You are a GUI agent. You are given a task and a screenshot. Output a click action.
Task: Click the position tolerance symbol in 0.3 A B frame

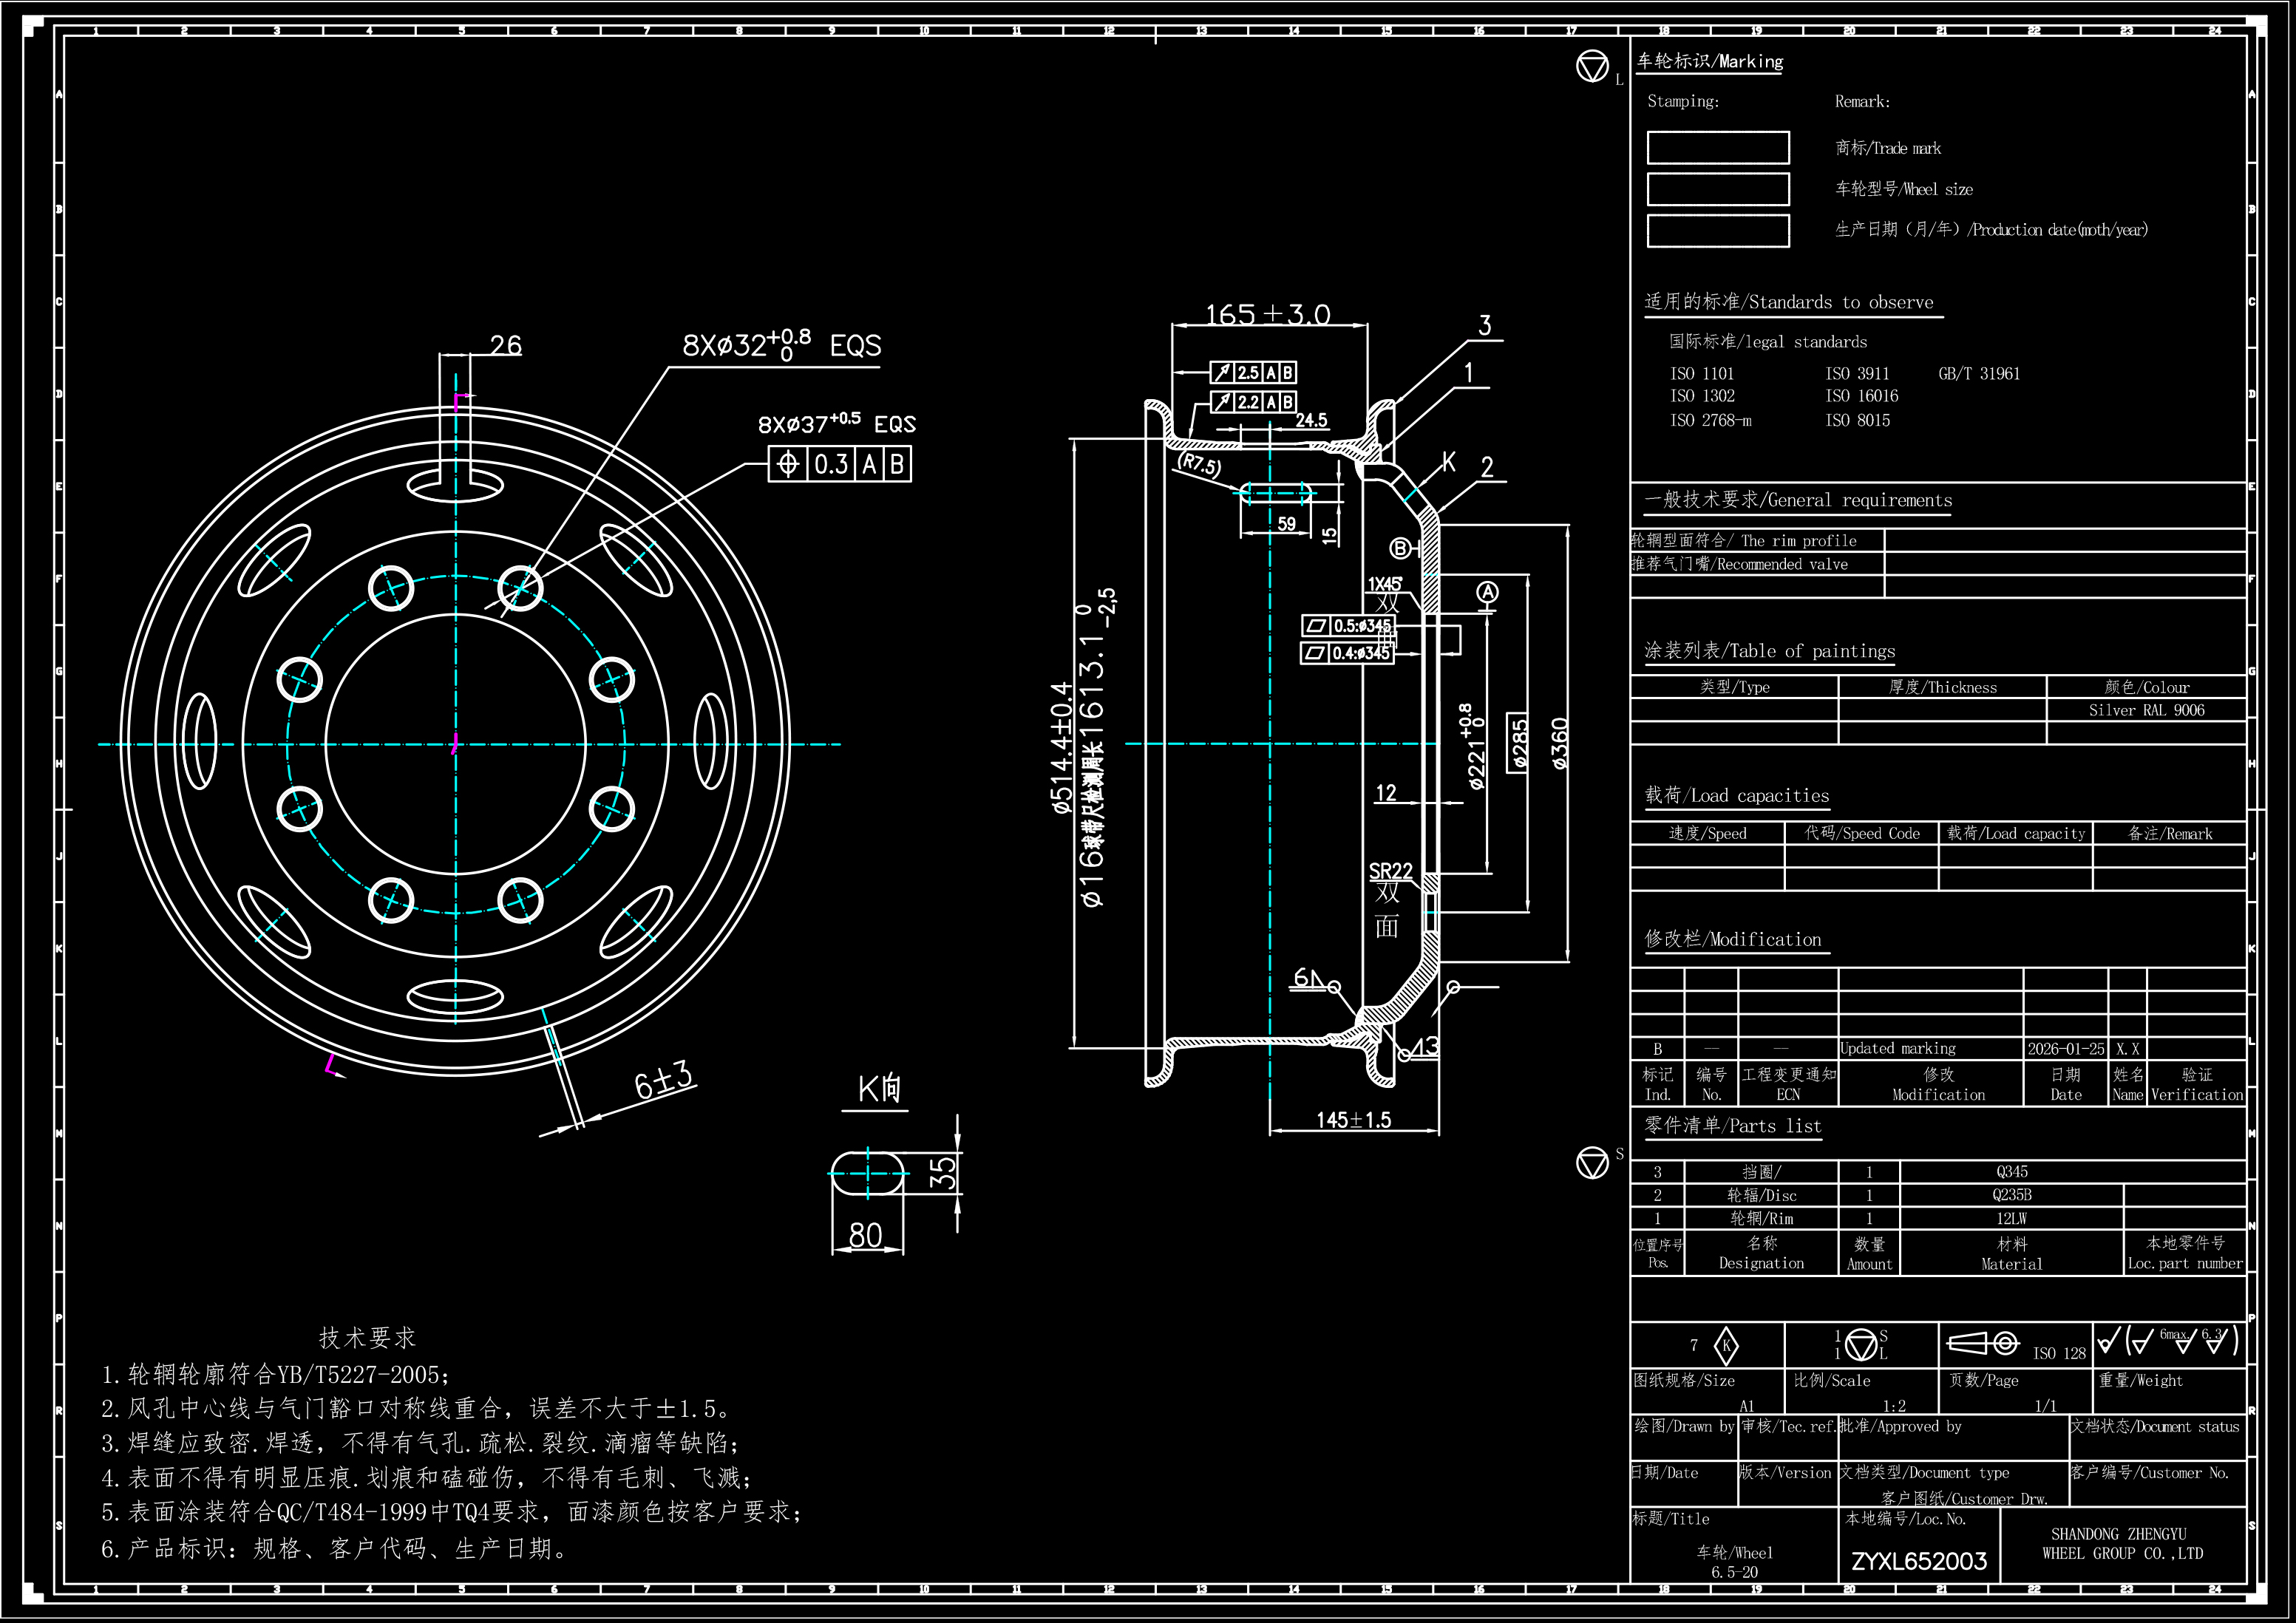point(788,464)
